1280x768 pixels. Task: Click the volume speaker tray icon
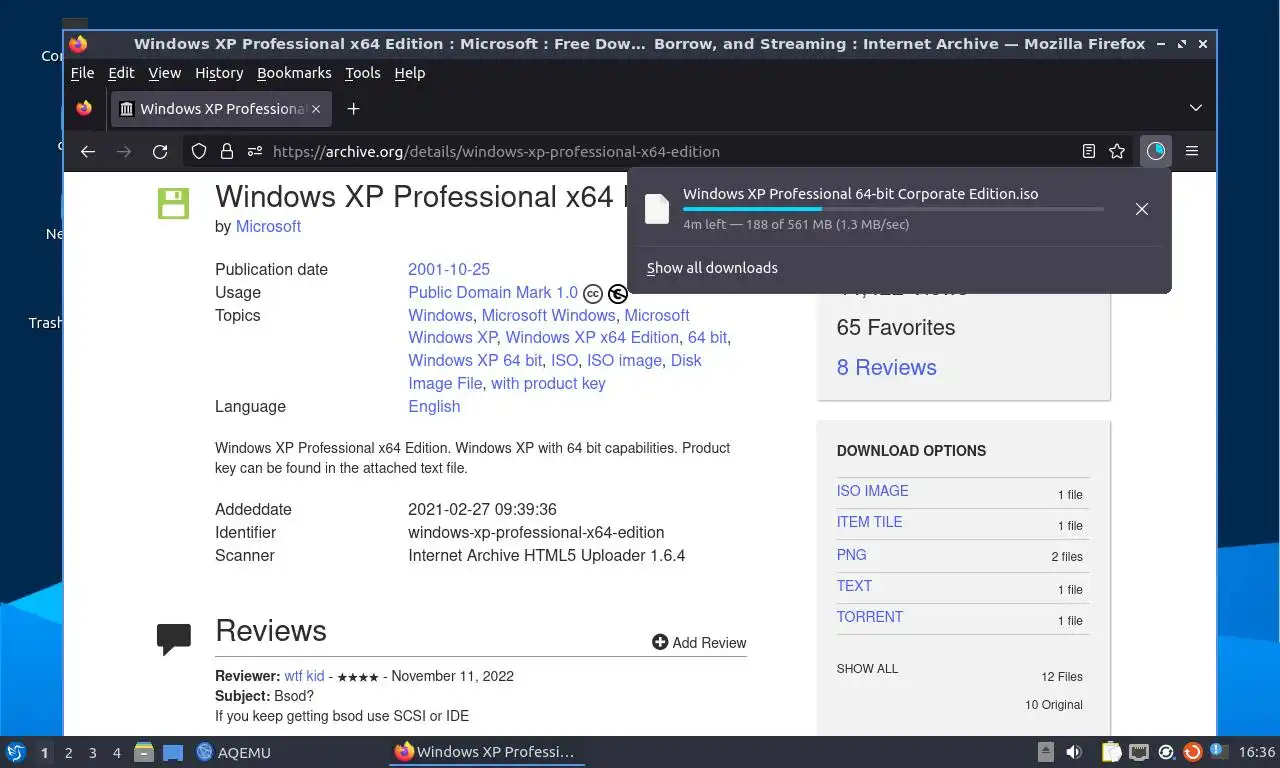(x=1074, y=752)
